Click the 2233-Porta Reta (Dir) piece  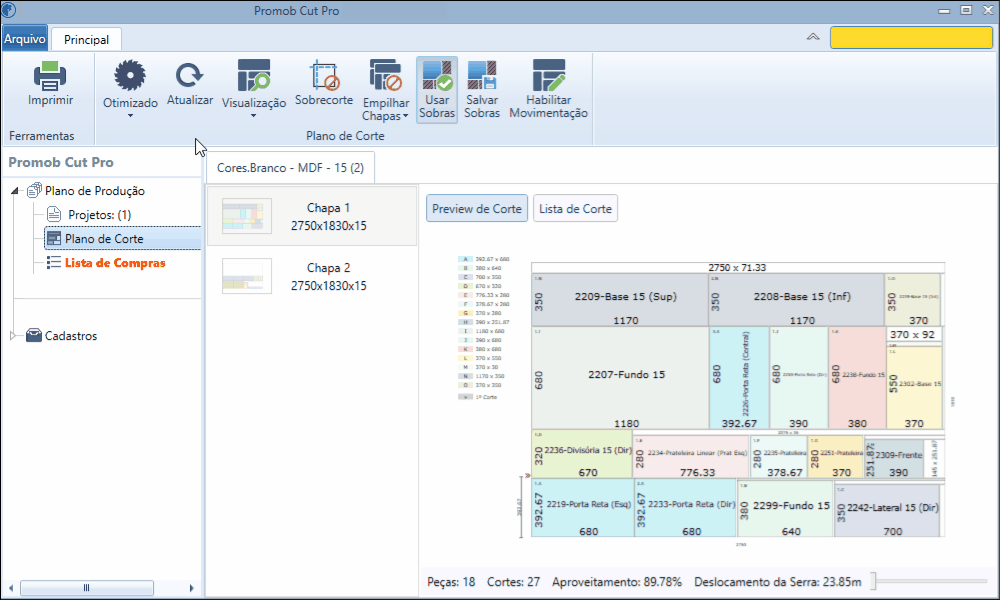point(685,508)
